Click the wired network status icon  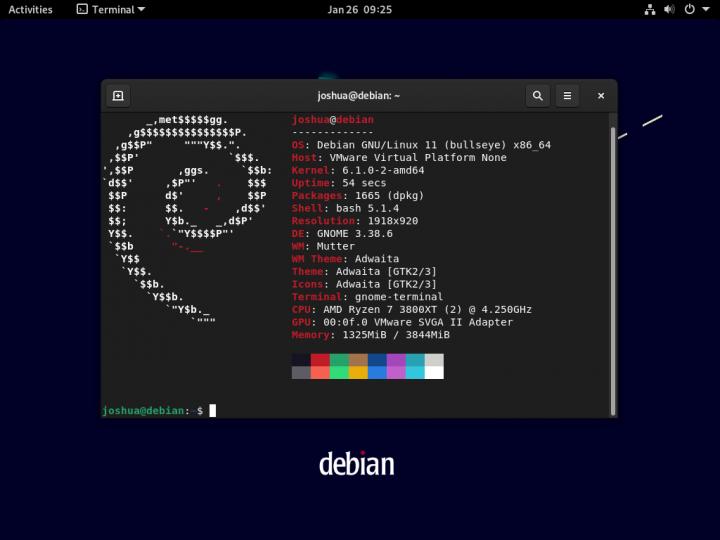(649, 9)
